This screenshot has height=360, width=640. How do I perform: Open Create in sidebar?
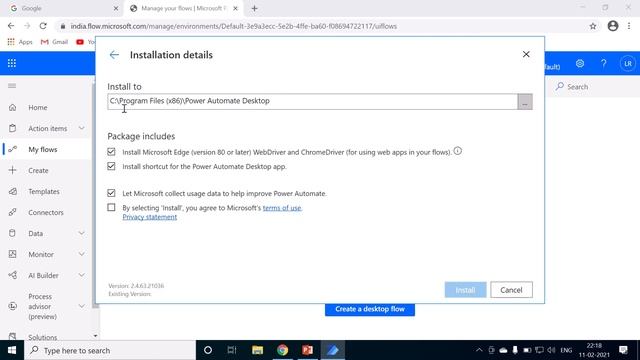click(38, 171)
